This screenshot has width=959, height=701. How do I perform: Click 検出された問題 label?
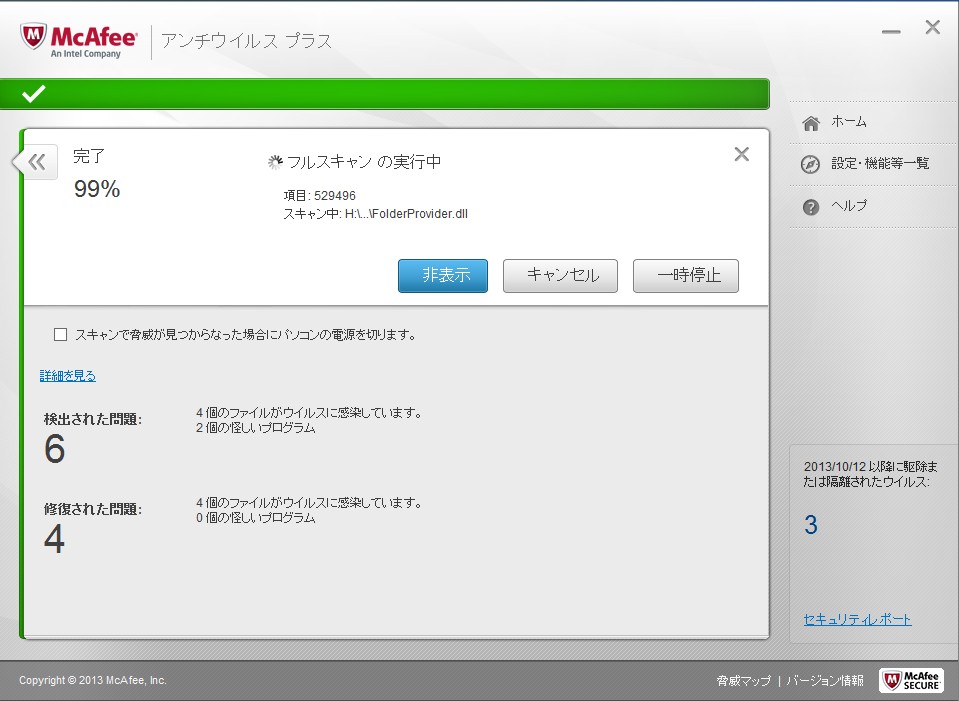coord(92,419)
